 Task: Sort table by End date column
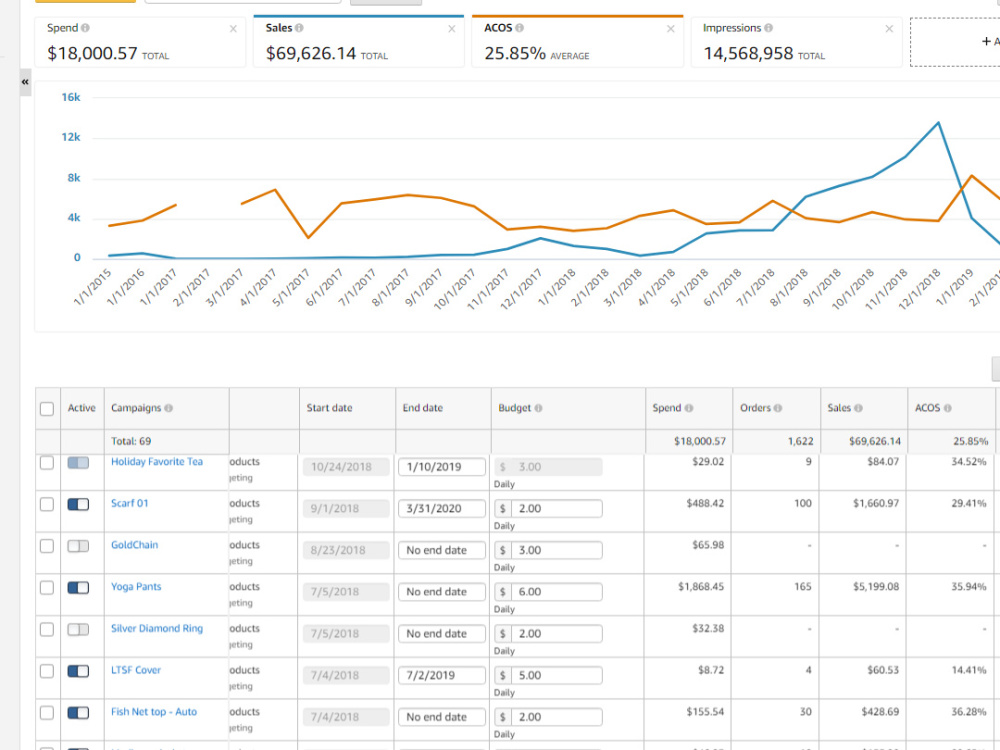click(x=422, y=408)
